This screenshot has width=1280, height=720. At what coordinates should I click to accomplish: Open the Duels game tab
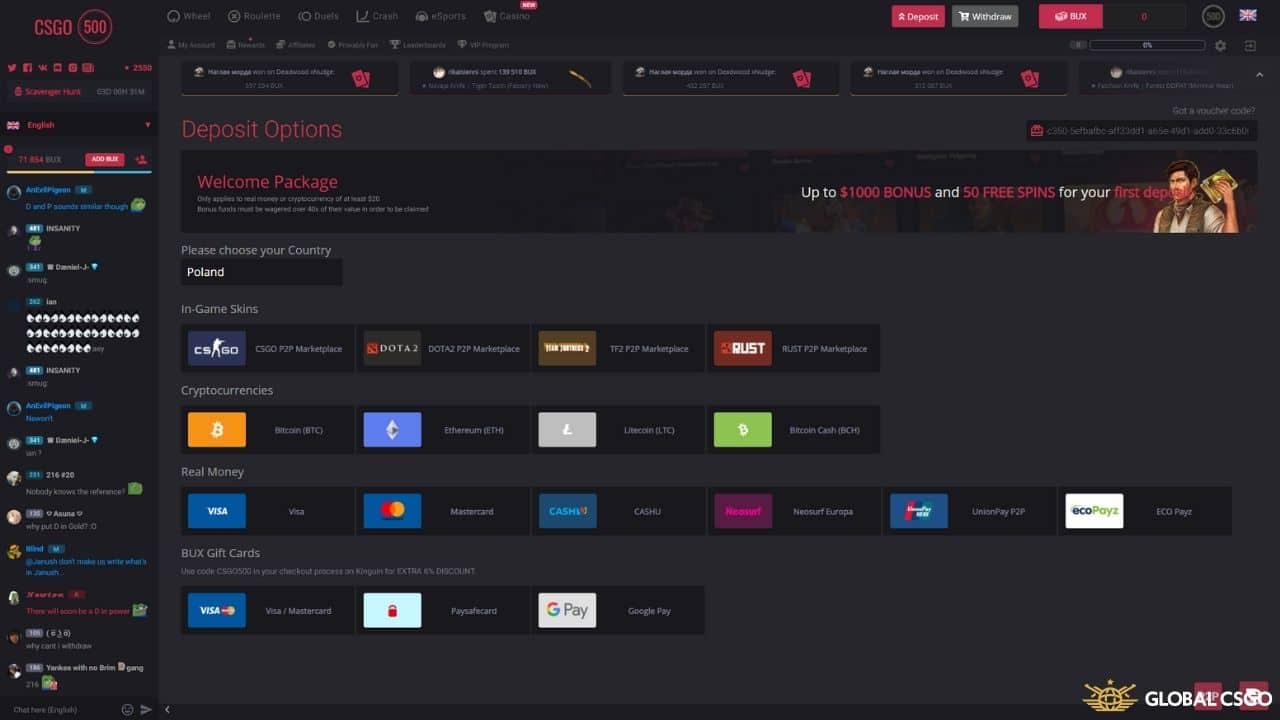319,16
